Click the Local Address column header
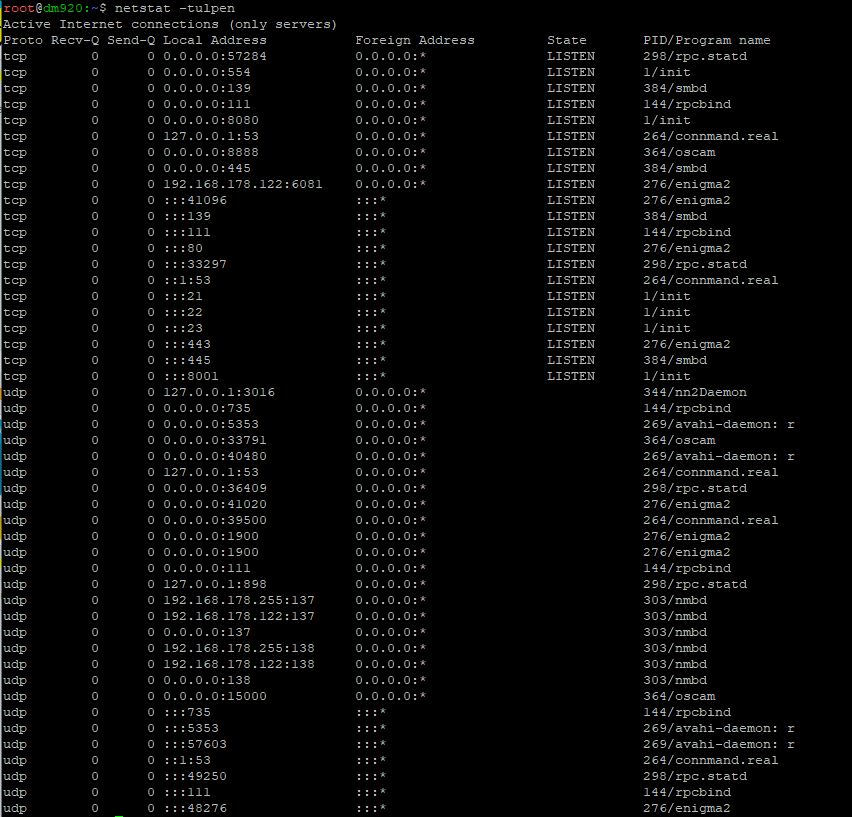 coord(215,40)
